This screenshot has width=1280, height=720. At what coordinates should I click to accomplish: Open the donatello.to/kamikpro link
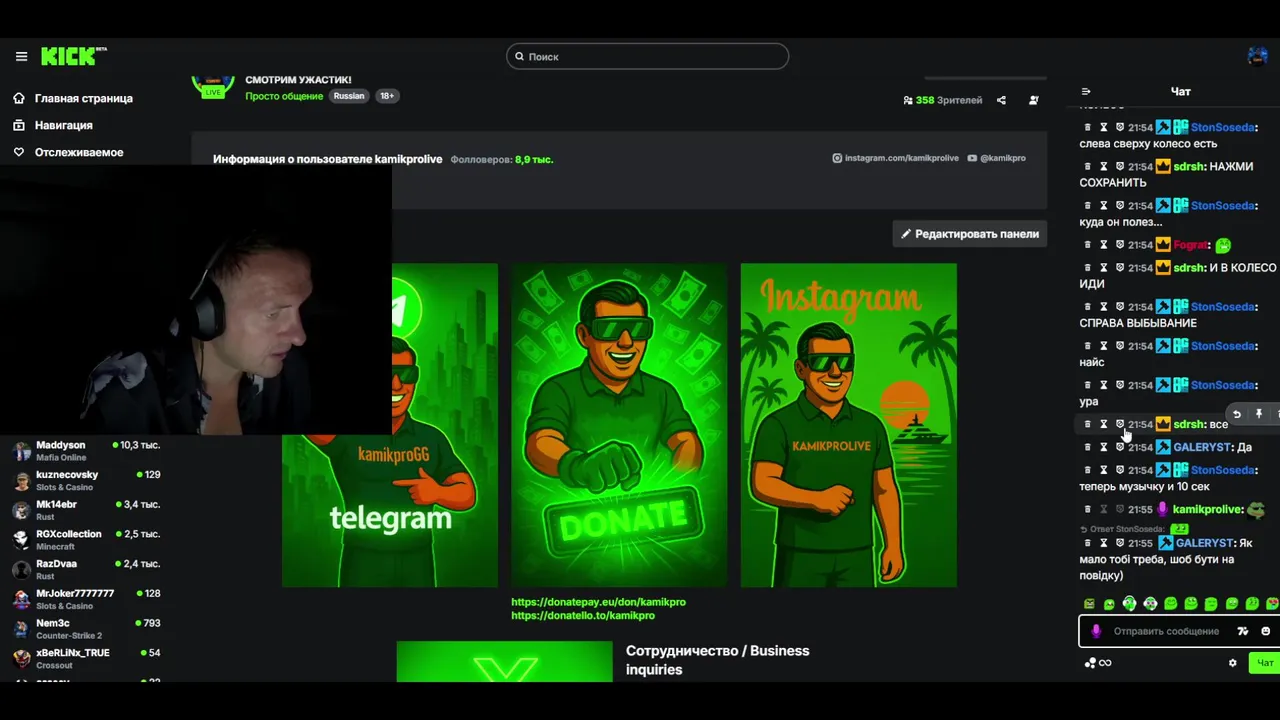click(583, 616)
